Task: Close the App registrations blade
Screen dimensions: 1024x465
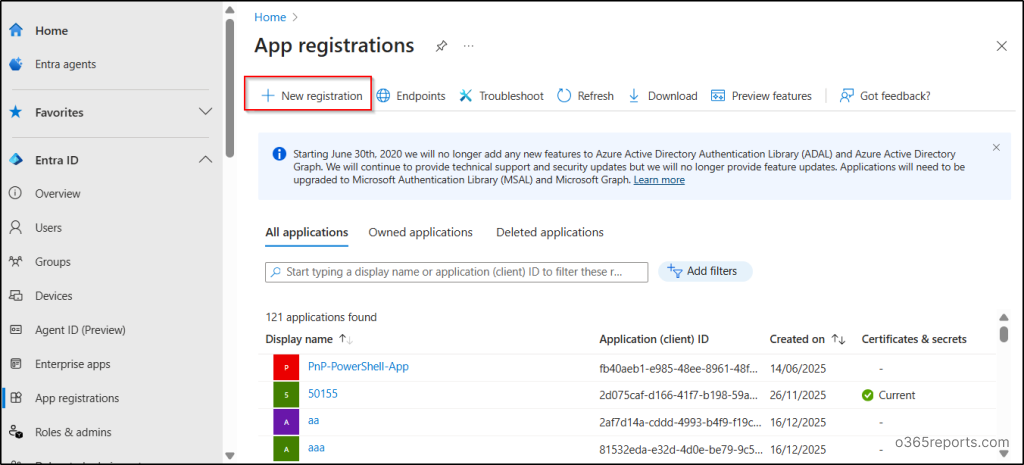Action: coord(1001,46)
